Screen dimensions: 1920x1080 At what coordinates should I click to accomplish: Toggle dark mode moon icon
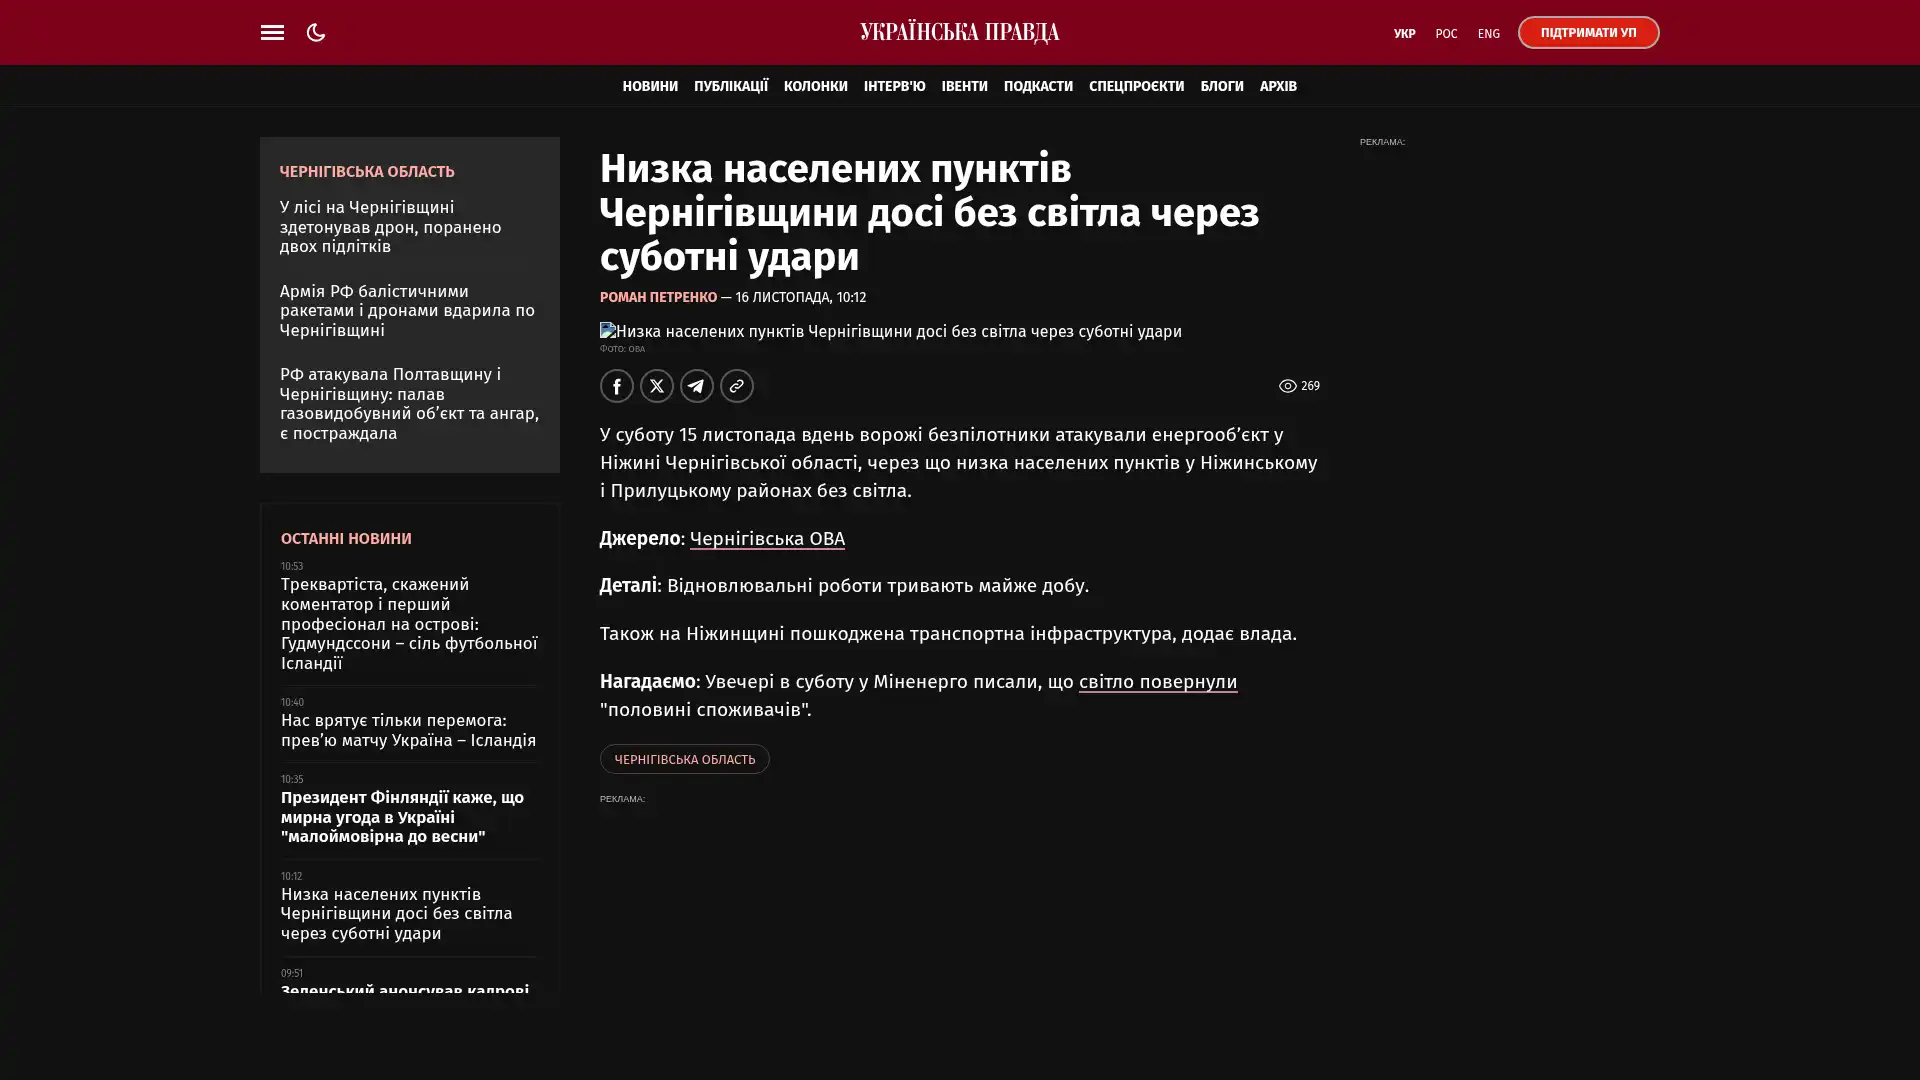point(316,32)
